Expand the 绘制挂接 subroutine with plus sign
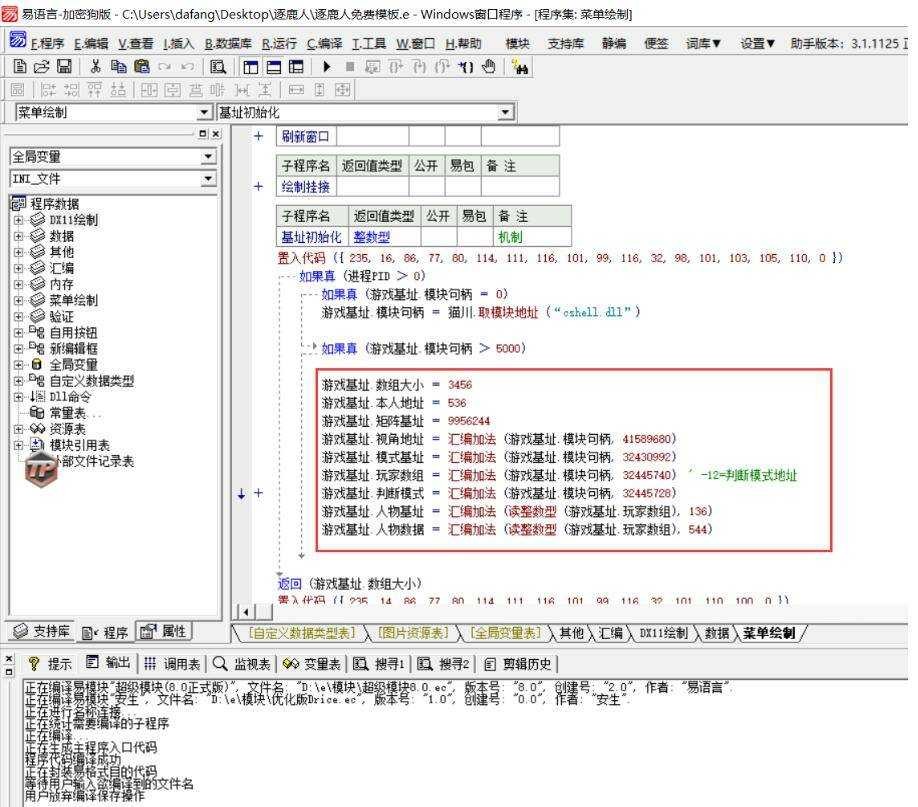The height and width of the screenshot is (807, 918). click(258, 186)
